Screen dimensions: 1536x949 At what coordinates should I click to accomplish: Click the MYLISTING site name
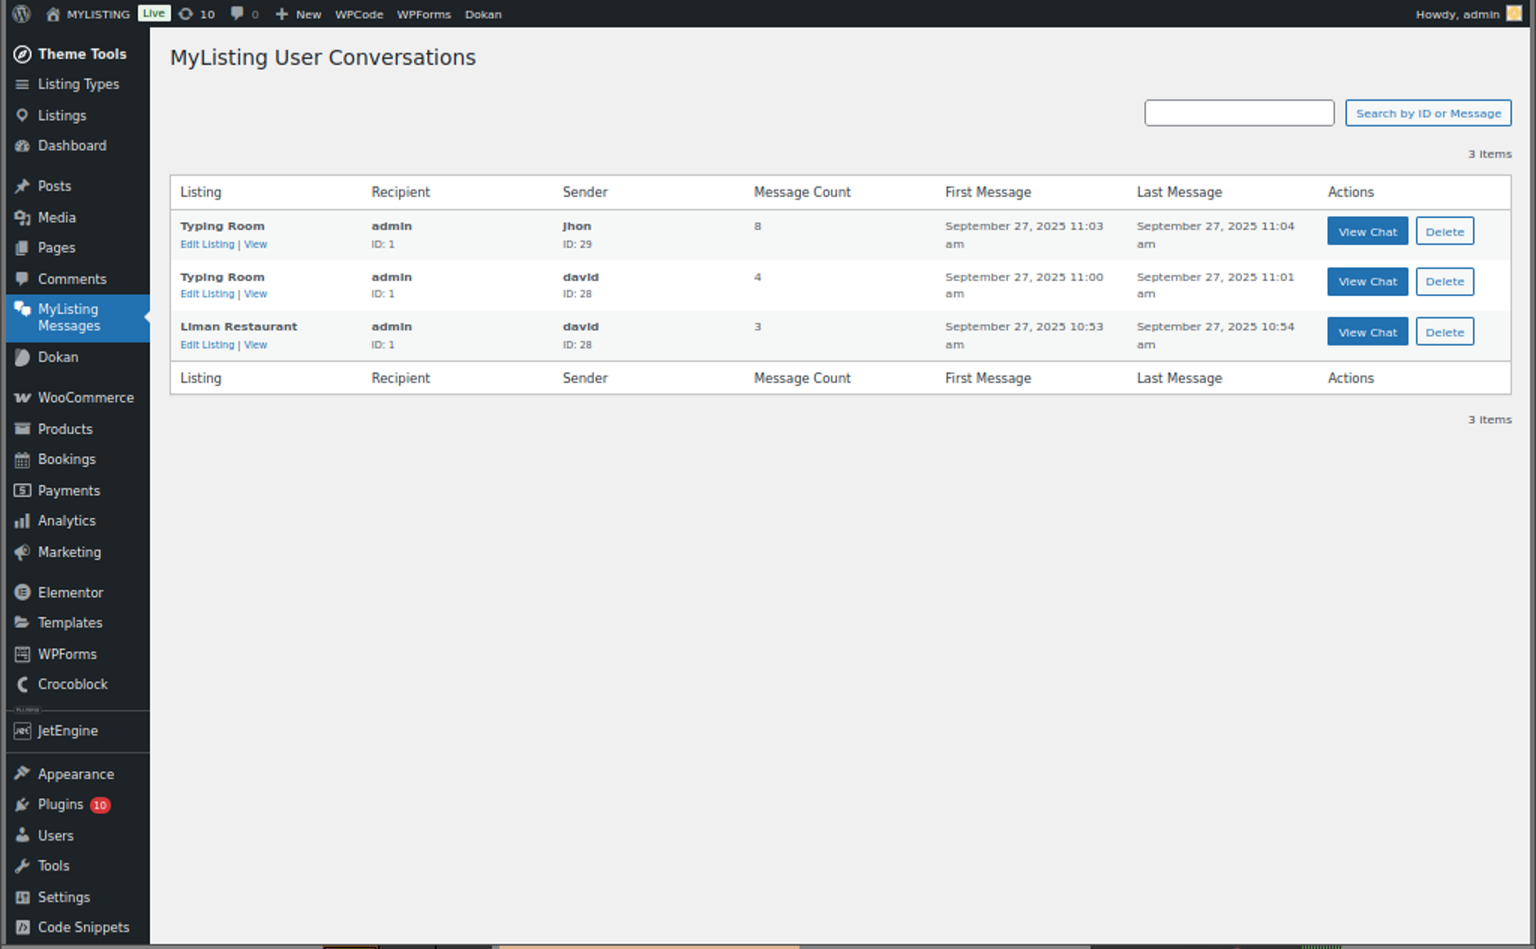[98, 14]
